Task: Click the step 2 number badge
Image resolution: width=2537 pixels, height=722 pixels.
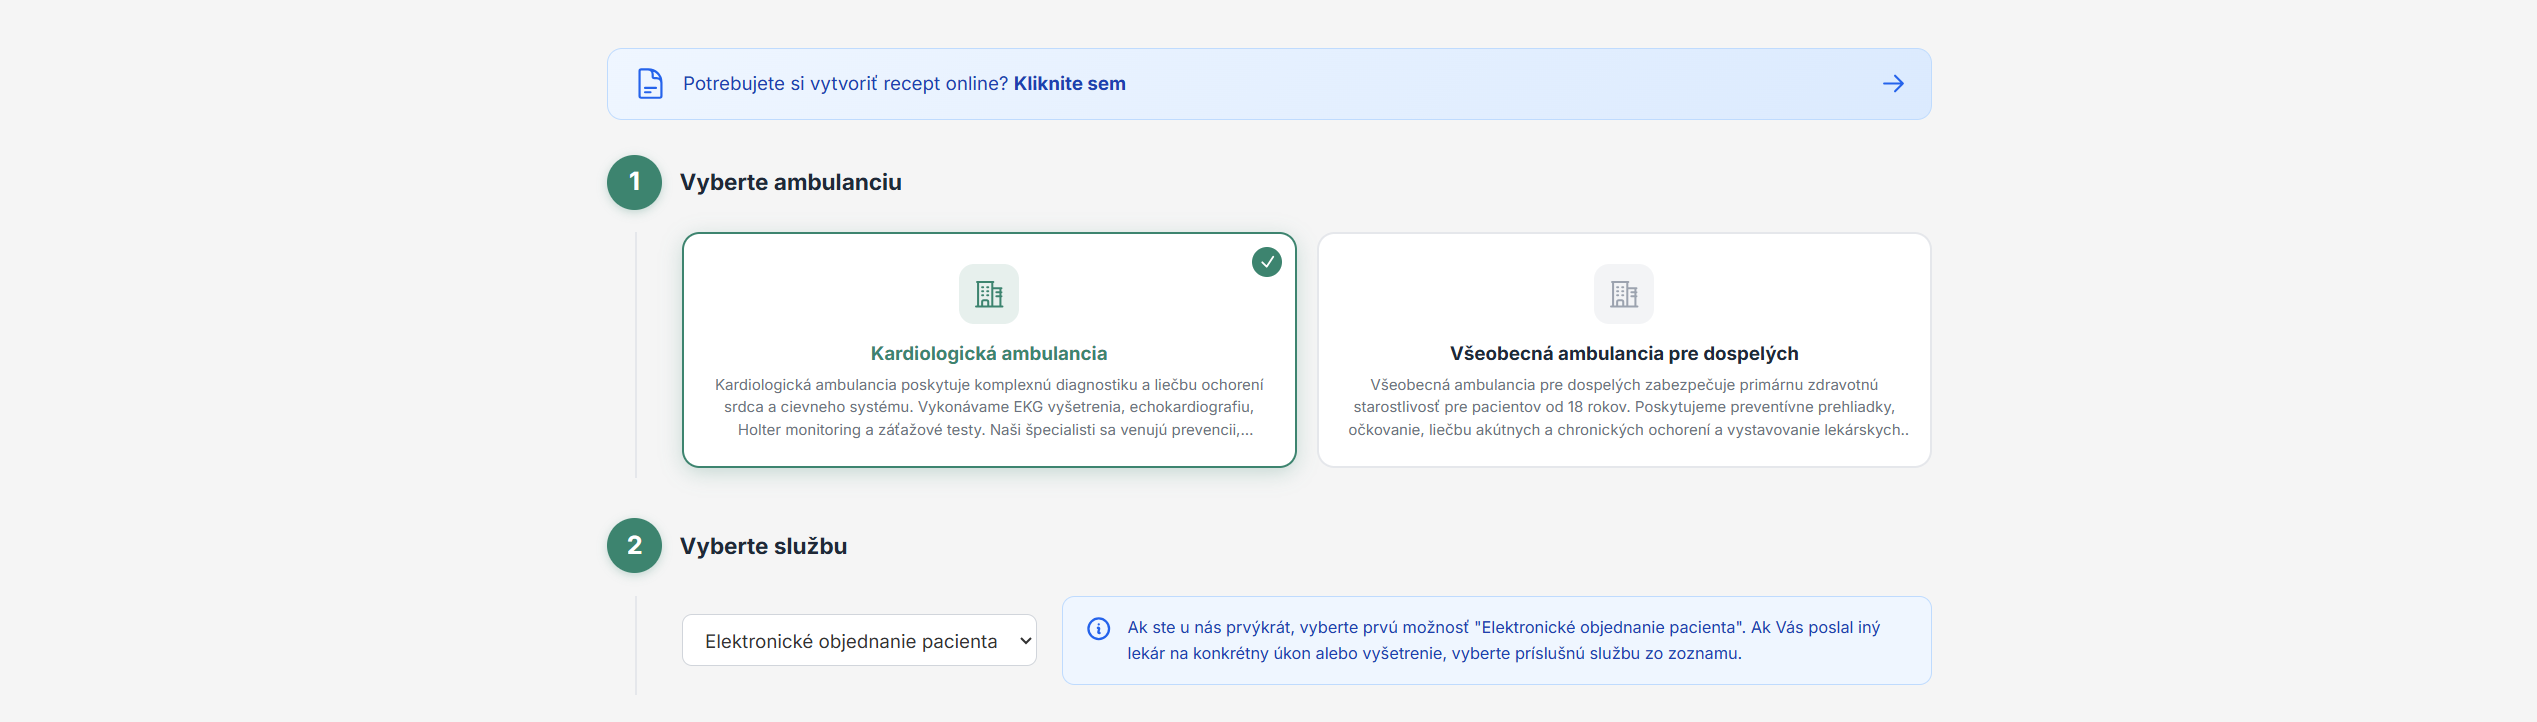Action: [x=634, y=545]
